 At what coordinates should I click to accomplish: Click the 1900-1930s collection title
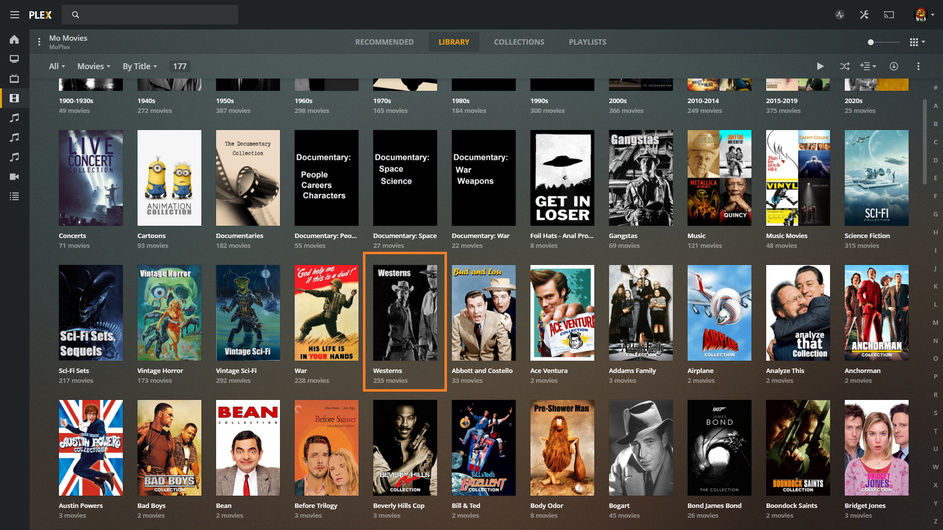76,101
